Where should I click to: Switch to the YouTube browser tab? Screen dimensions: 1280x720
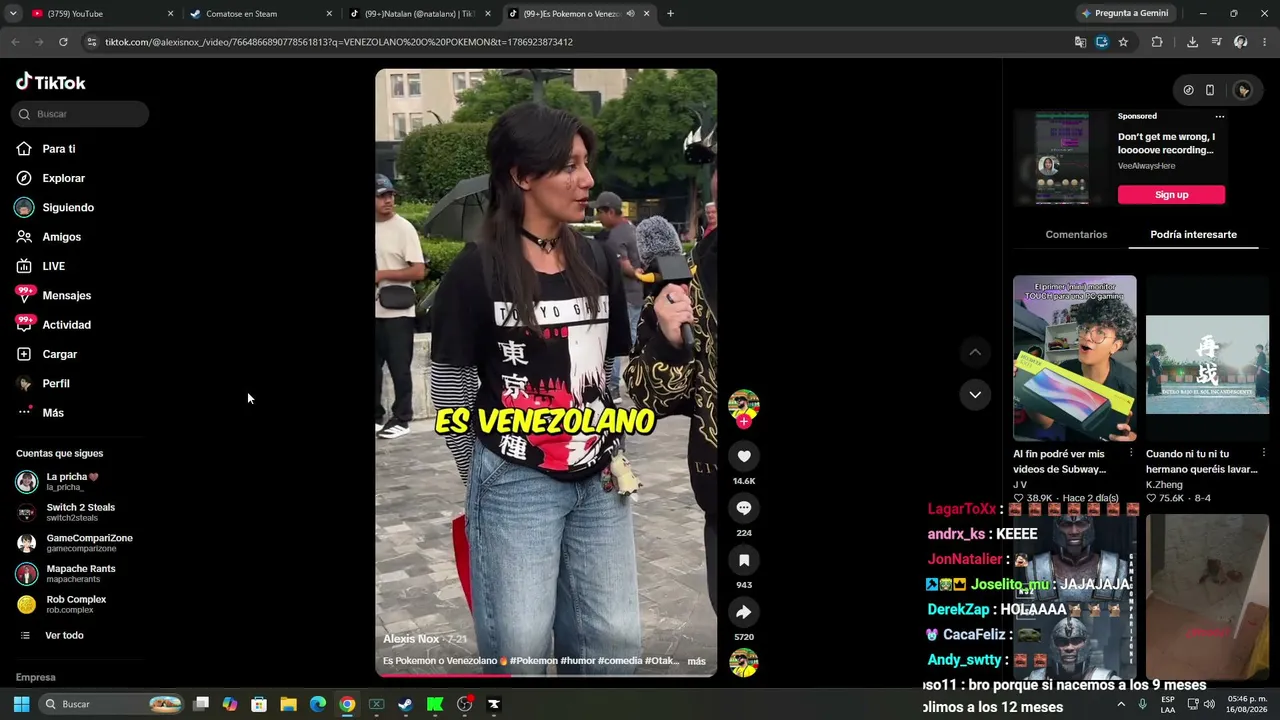[x=102, y=14]
